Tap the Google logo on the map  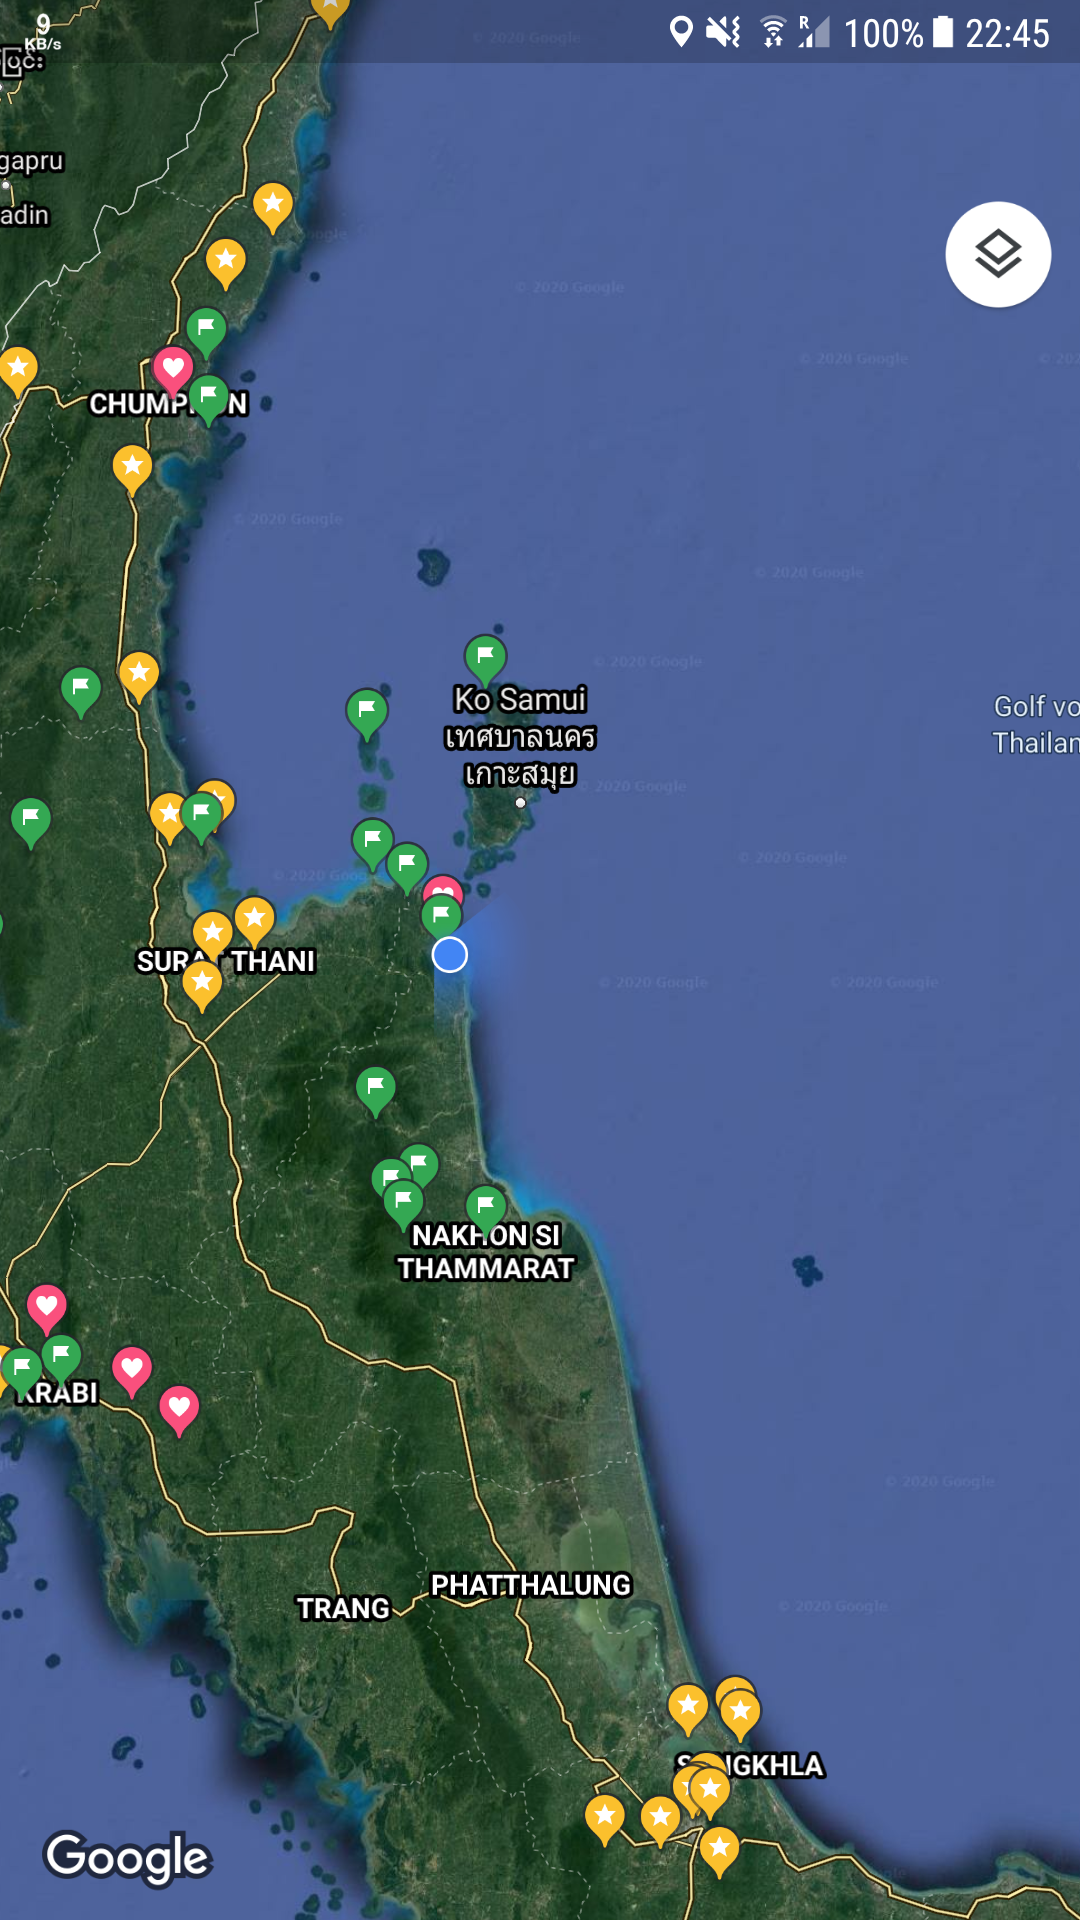tap(128, 1857)
